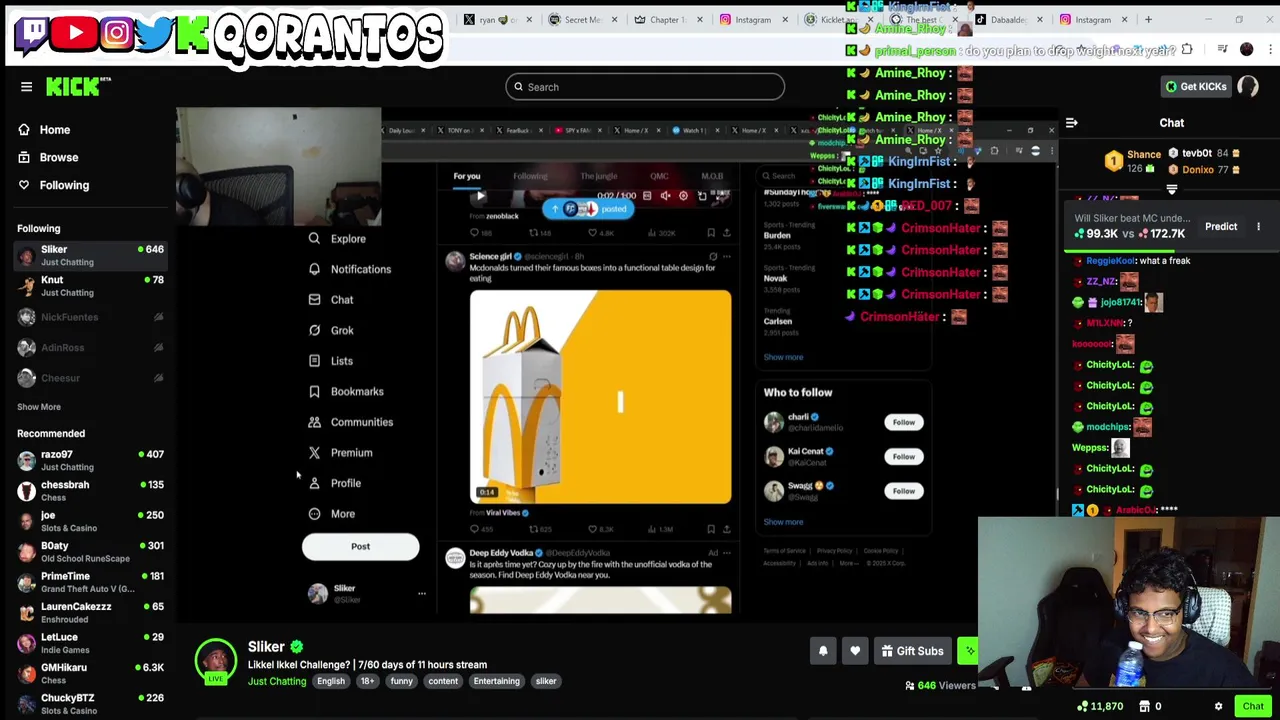This screenshot has width=1280, height=720.
Task: Play the X video in the stream
Action: (480, 196)
